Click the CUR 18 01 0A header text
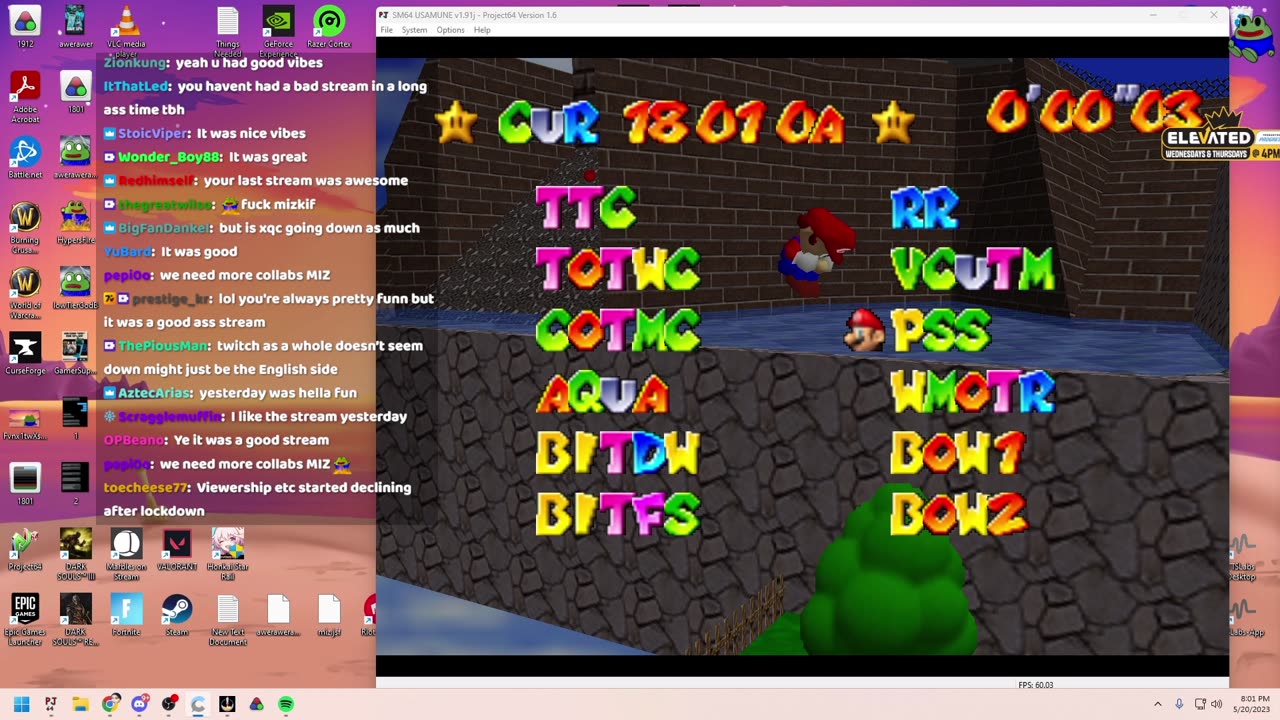This screenshot has height=720, width=1280. click(x=670, y=123)
